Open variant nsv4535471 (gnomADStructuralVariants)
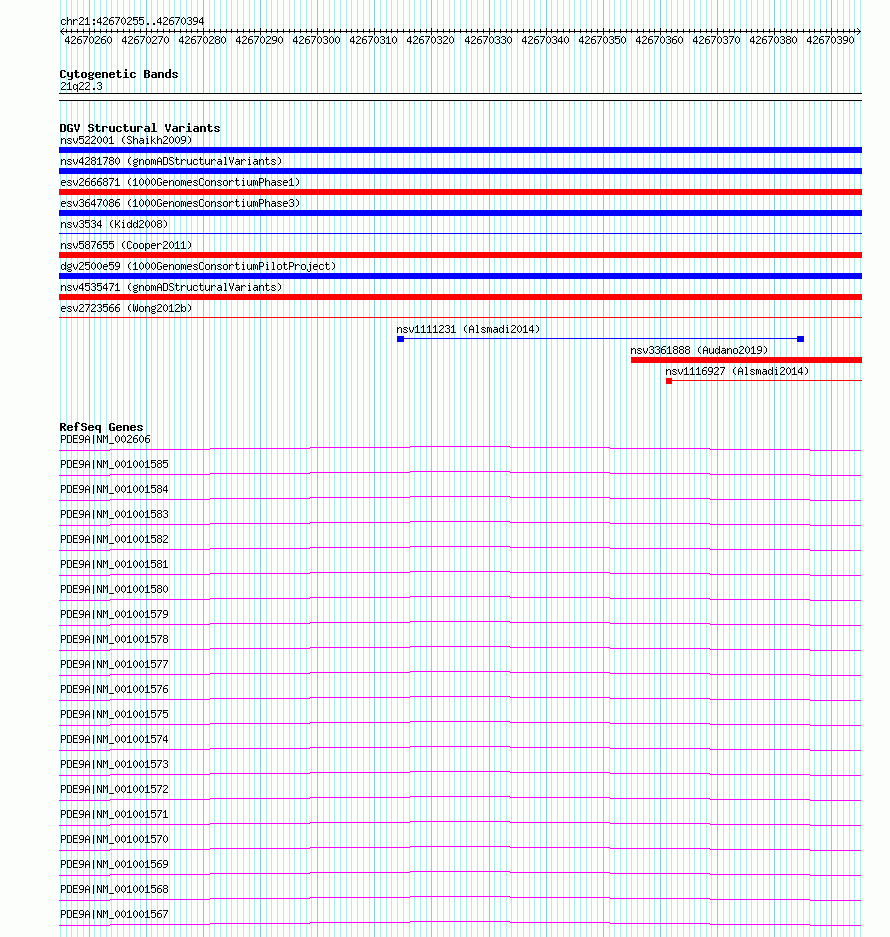890x937 pixels. (x=171, y=287)
